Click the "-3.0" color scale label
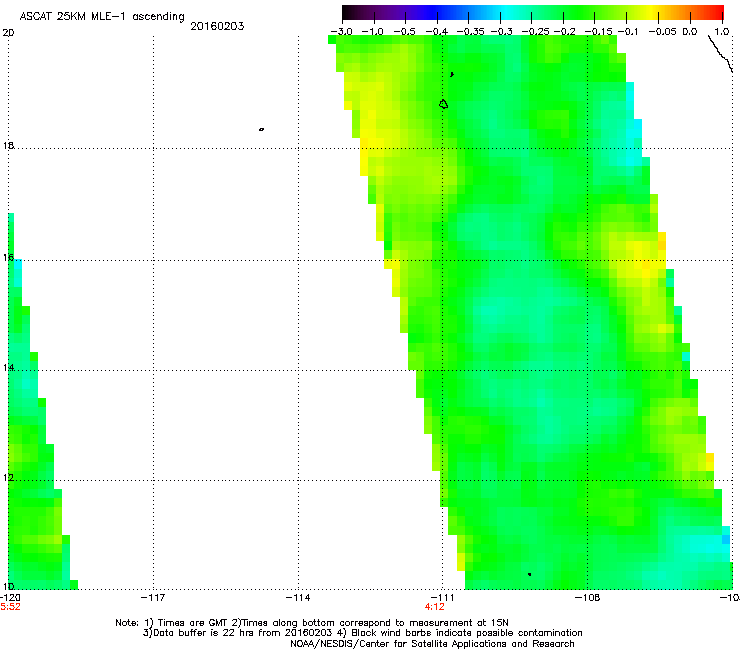This screenshot has width=740, height=650. click(x=341, y=32)
